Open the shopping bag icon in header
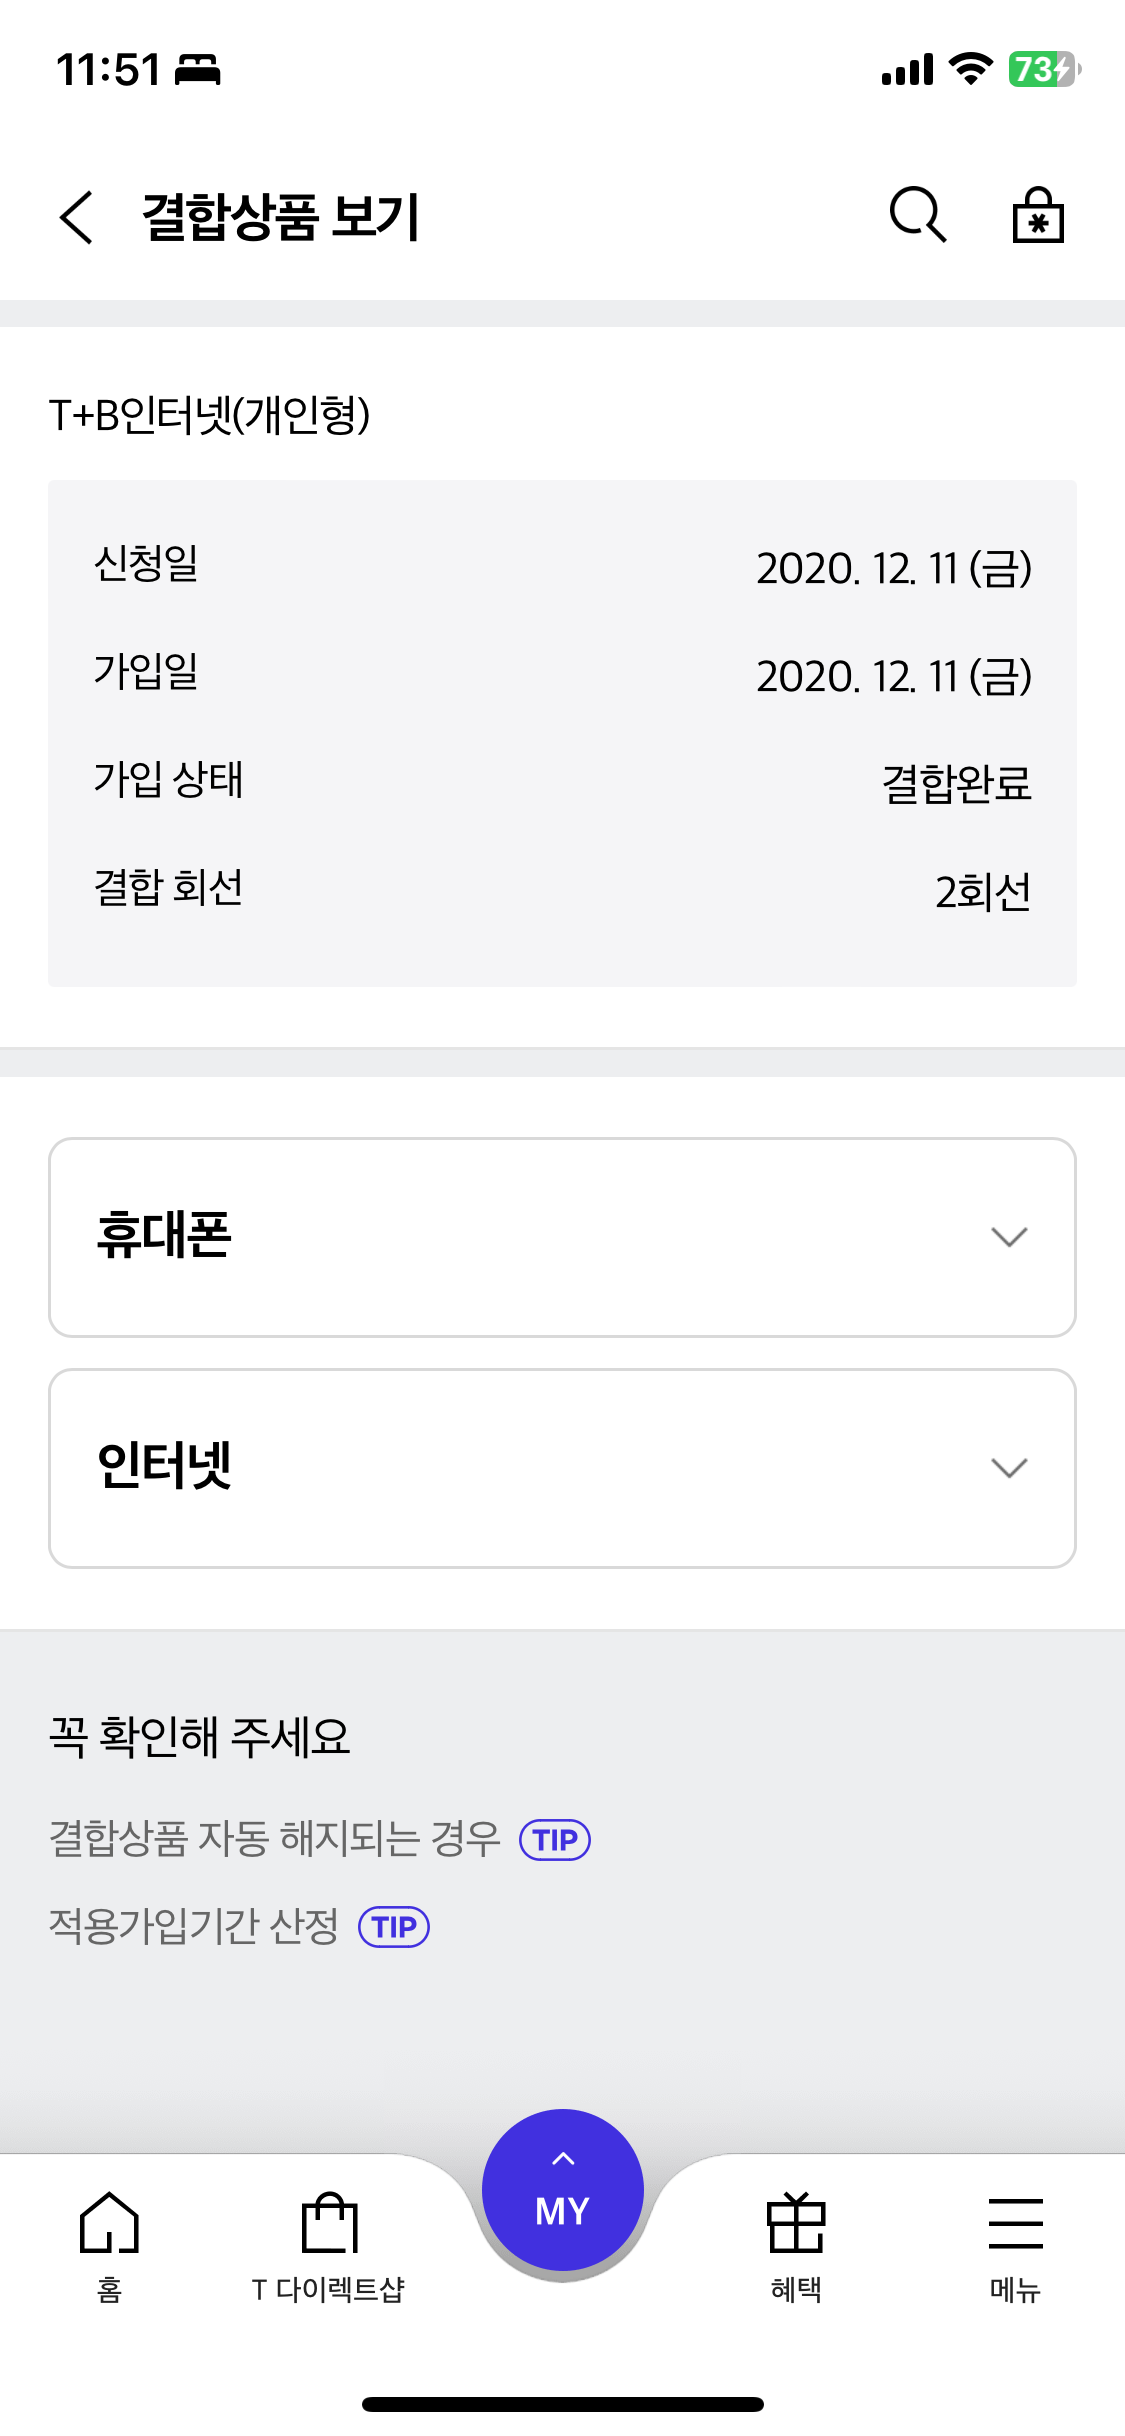The width and height of the screenshot is (1125, 2436). pyautogui.click(x=1038, y=215)
